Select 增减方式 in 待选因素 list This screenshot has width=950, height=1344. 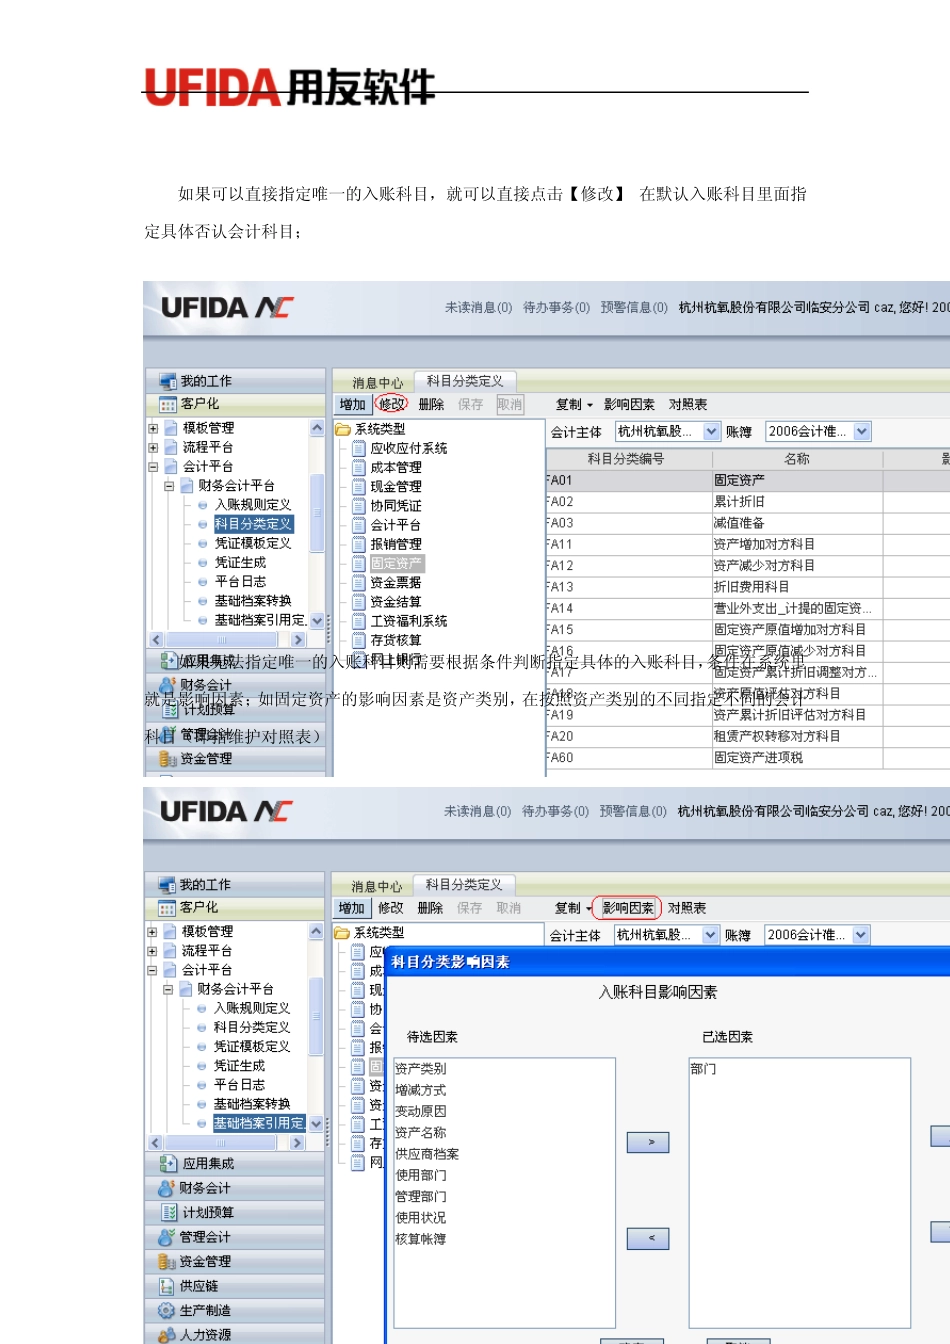click(421, 1090)
